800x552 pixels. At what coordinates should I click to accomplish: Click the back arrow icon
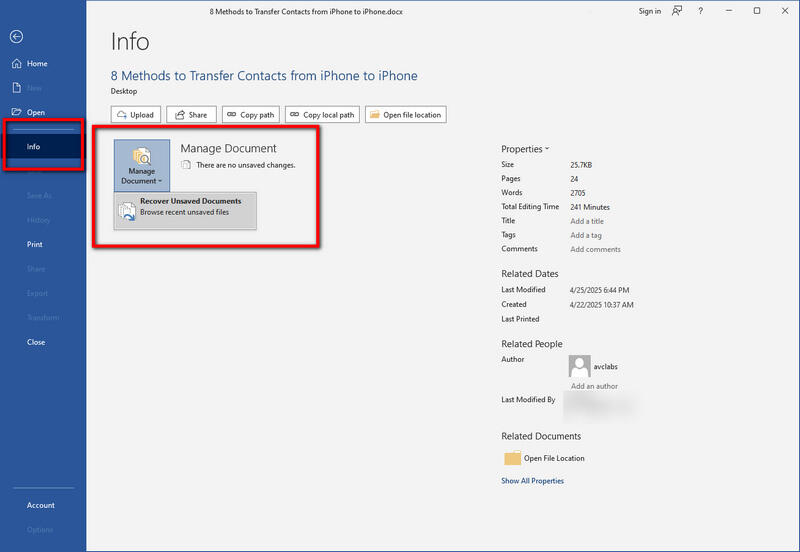tap(16, 36)
